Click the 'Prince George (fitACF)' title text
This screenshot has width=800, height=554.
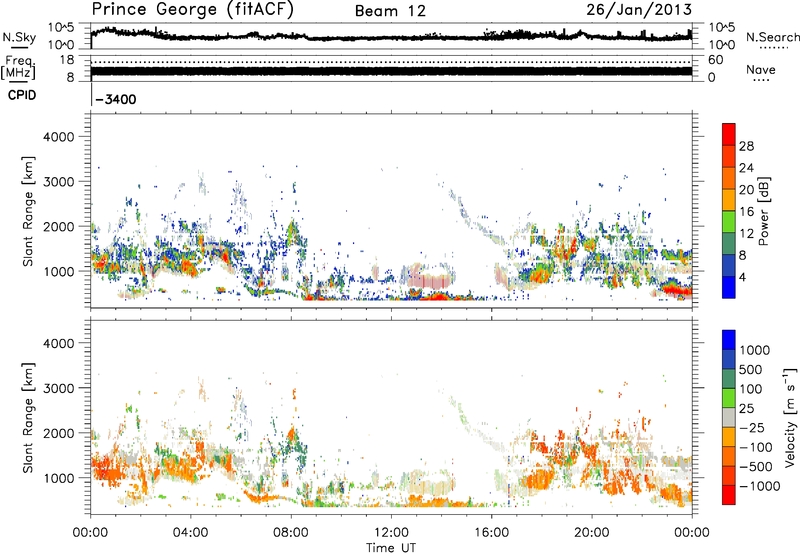click(192, 10)
